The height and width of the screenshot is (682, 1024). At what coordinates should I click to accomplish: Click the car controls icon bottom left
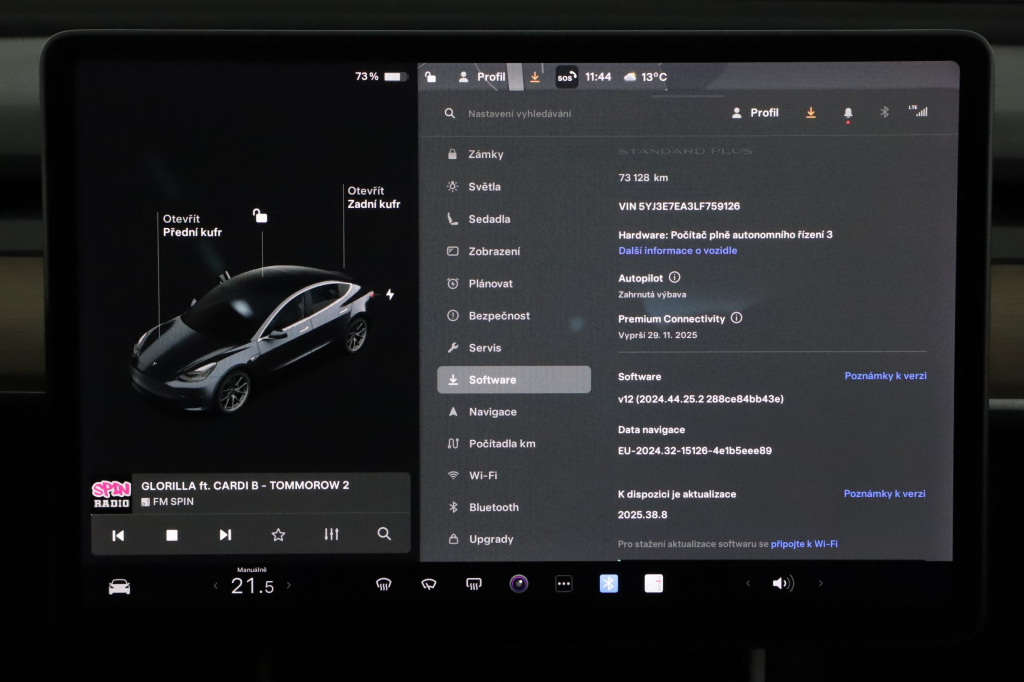coord(119,584)
